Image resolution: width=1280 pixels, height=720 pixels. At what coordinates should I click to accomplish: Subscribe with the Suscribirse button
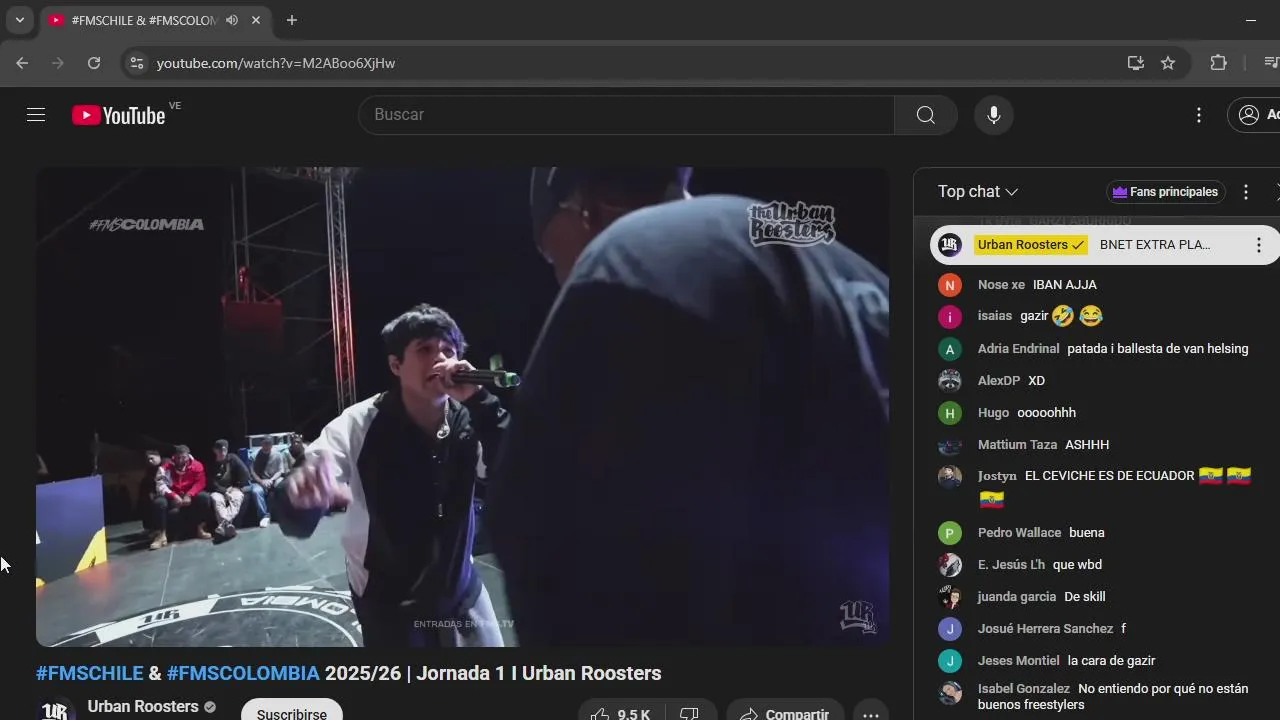[292, 711]
